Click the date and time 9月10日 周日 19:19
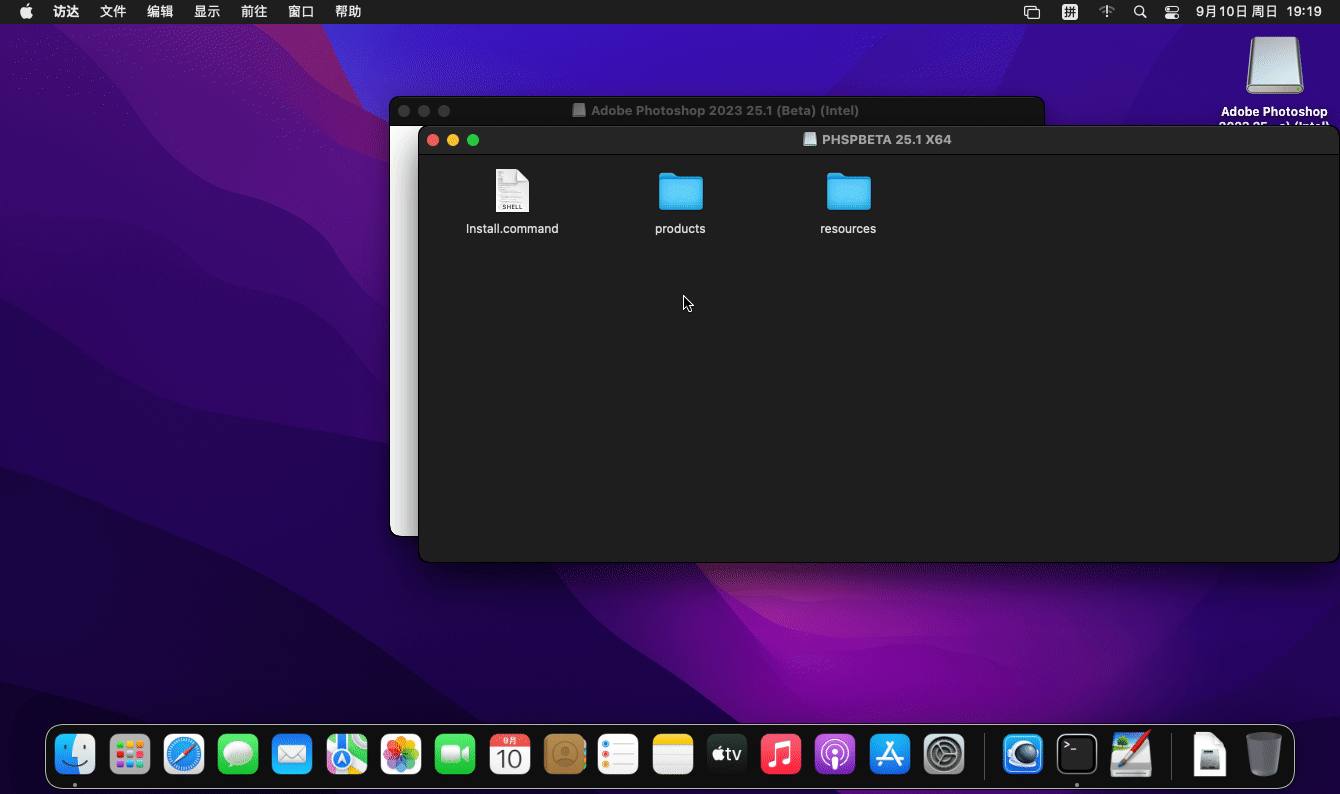The width and height of the screenshot is (1340, 794). (x=1259, y=12)
